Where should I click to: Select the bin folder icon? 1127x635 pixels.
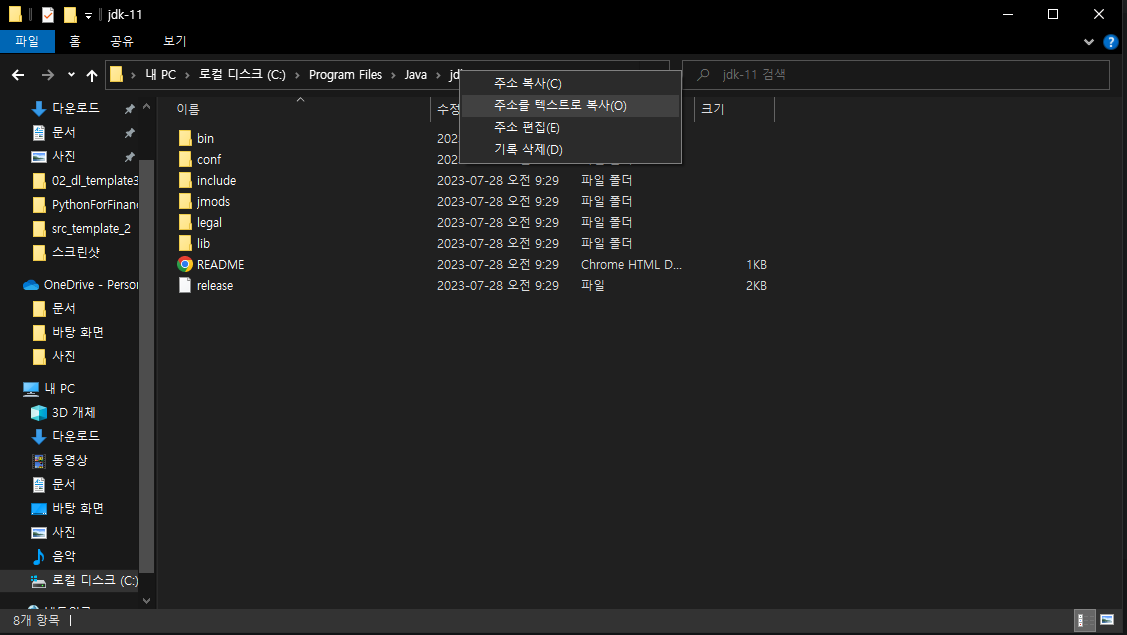pyautogui.click(x=185, y=138)
